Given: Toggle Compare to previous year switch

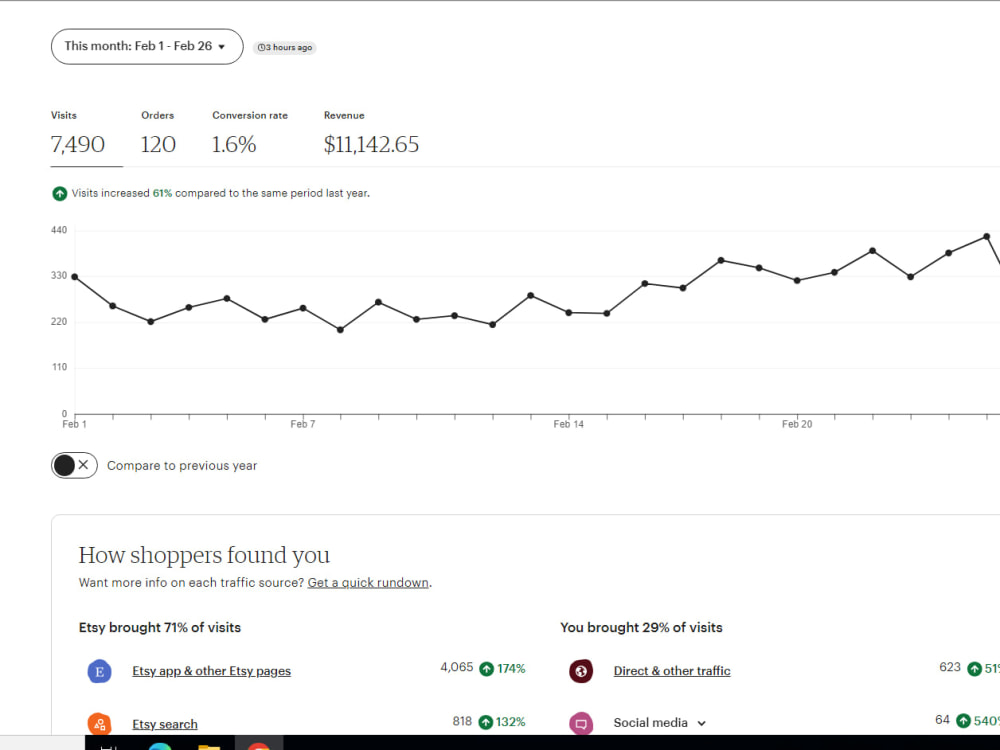Looking at the screenshot, I should point(75,466).
